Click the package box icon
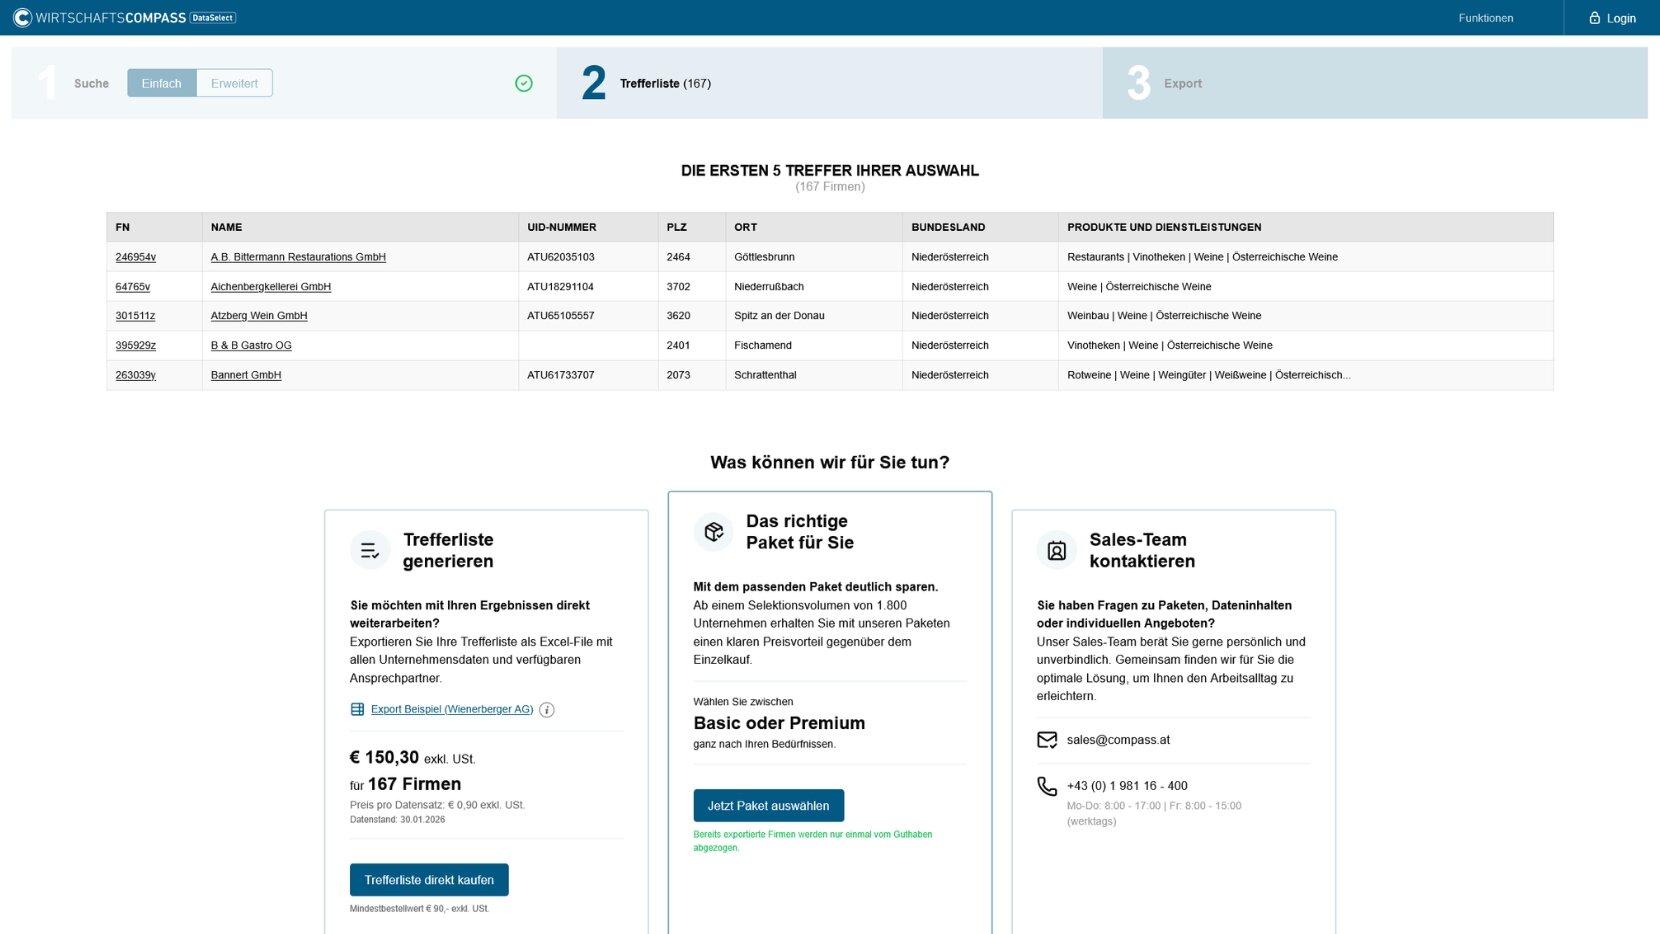The image size is (1660, 934). tap(714, 531)
